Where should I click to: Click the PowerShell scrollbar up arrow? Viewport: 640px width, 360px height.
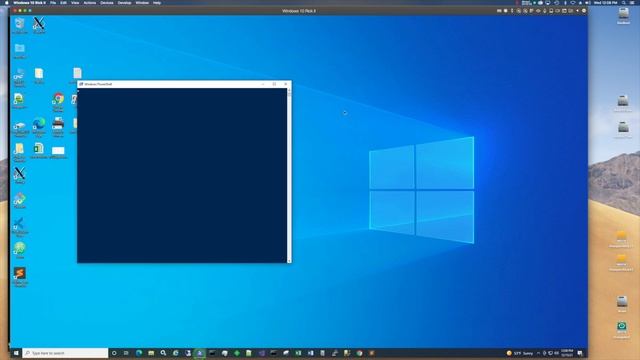pyautogui.click(x=289, y=91)
